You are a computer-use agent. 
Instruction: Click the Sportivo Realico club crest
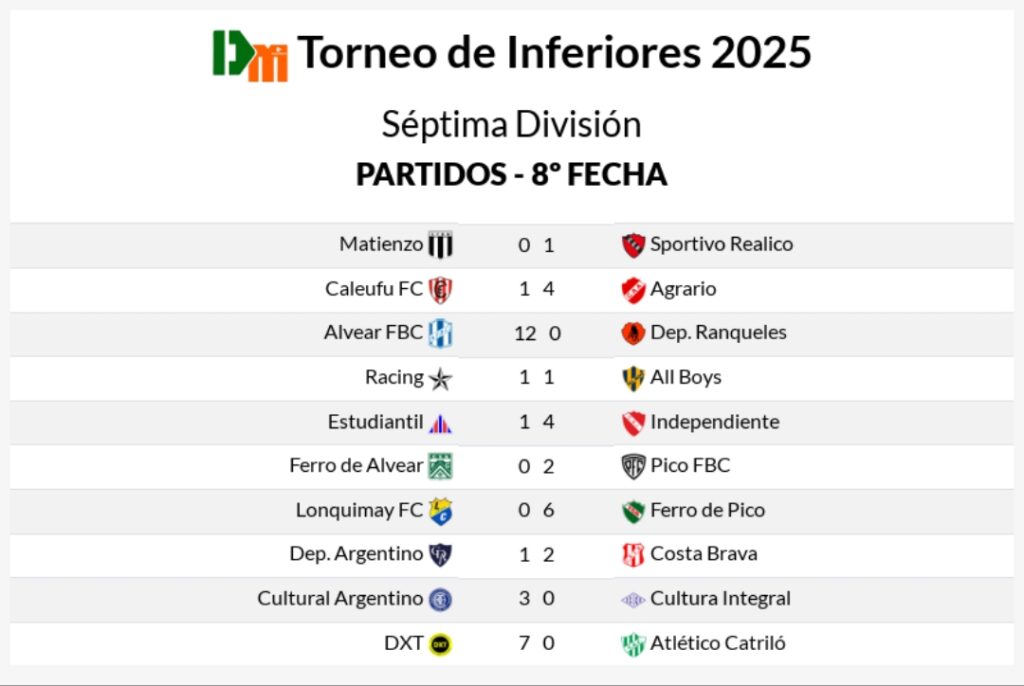[633, 245]
